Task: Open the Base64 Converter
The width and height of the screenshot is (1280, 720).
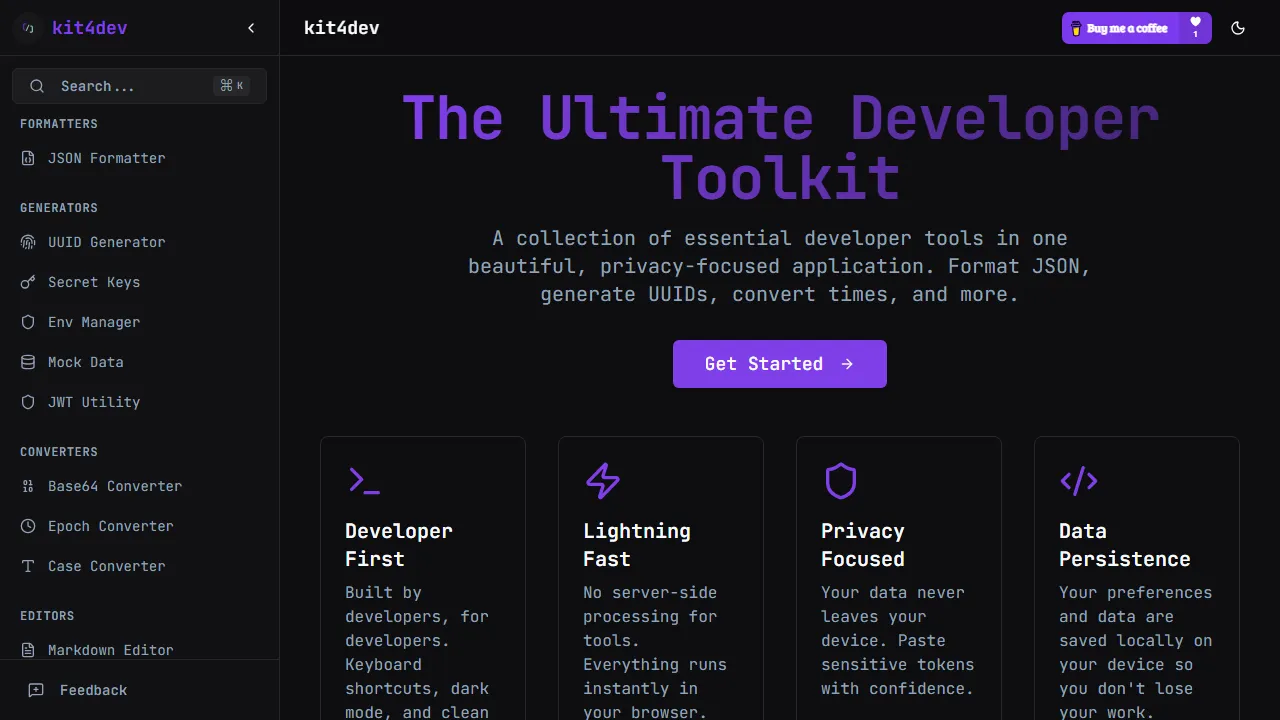Action: click(x=114, y=486)
